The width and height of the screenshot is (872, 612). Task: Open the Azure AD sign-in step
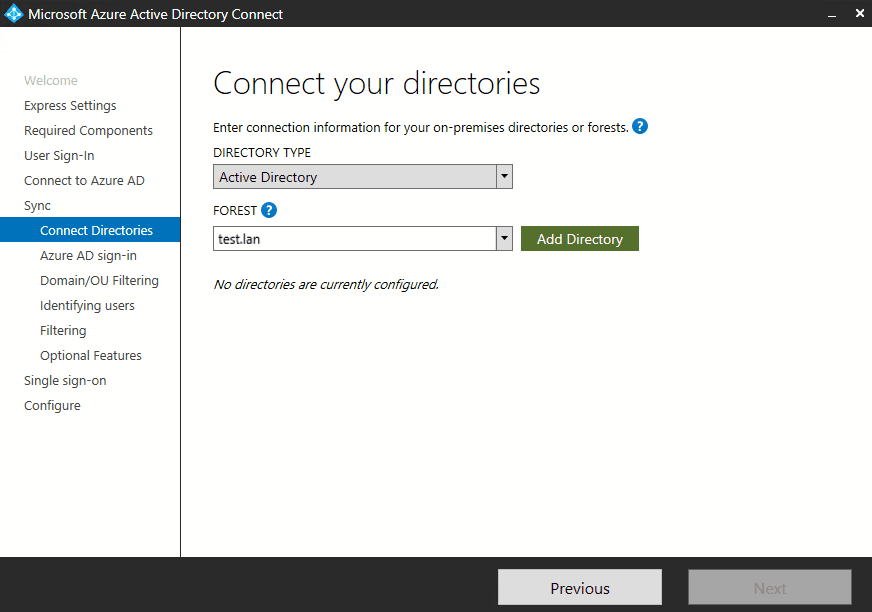coord(88,255)
